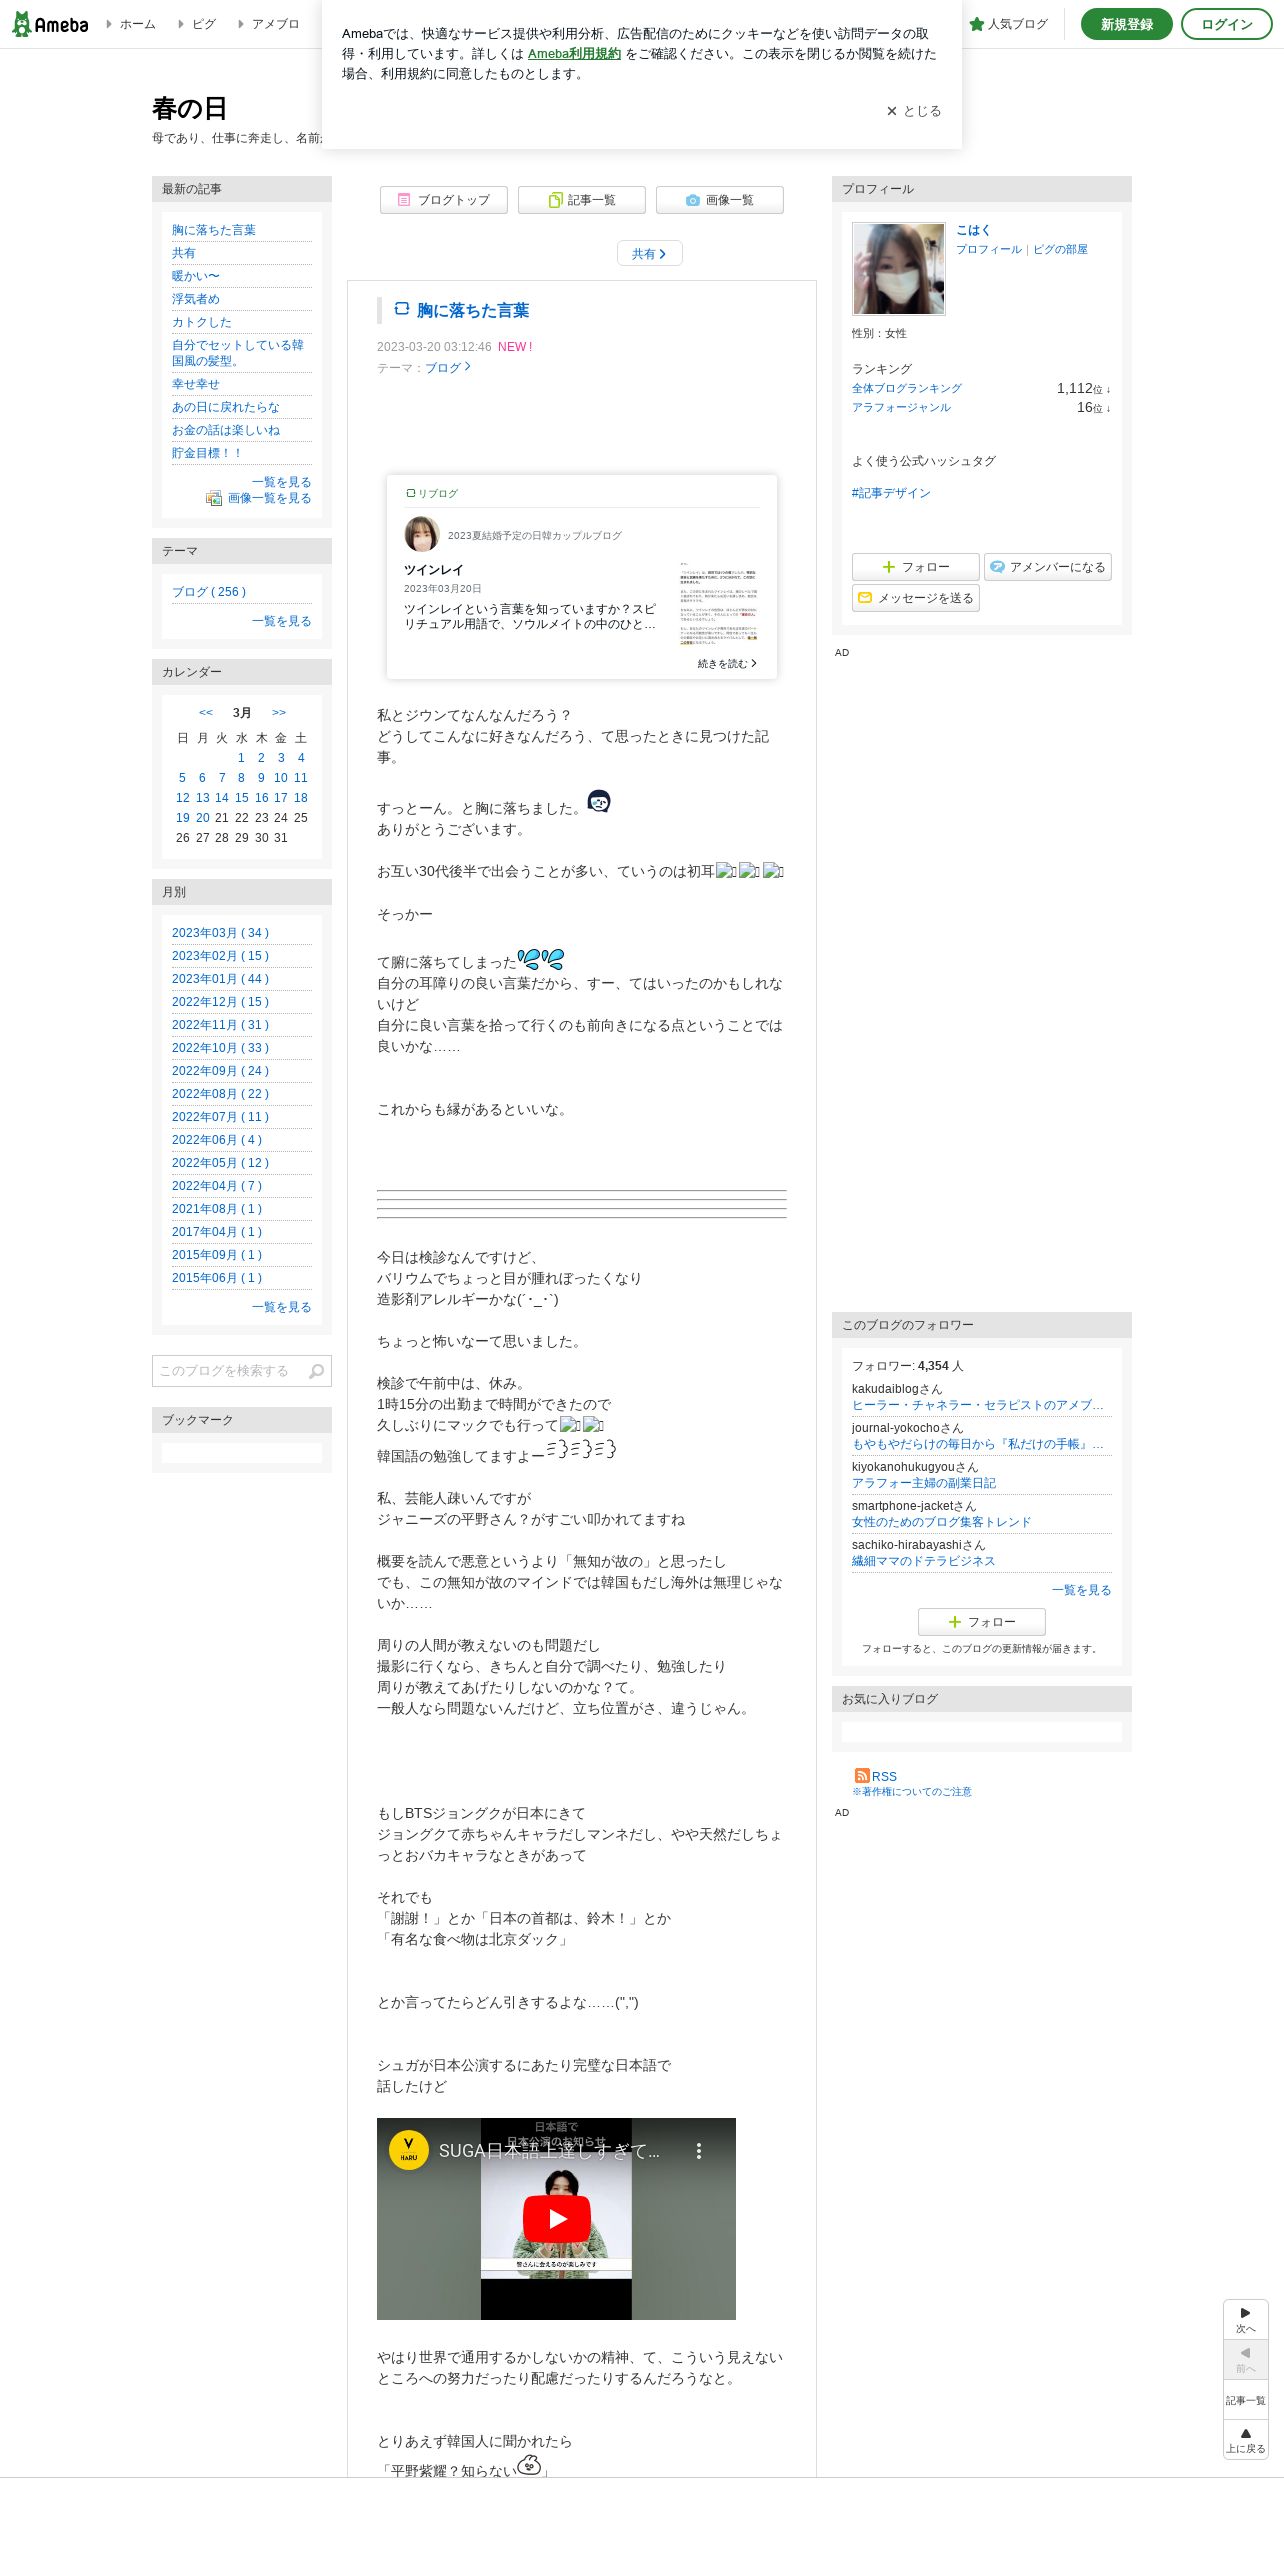Image resolution: width=1284 pixels, height=2568 pixels.
Task: Click 続きを読む in the reblog card
Action: tap(727, 664)
